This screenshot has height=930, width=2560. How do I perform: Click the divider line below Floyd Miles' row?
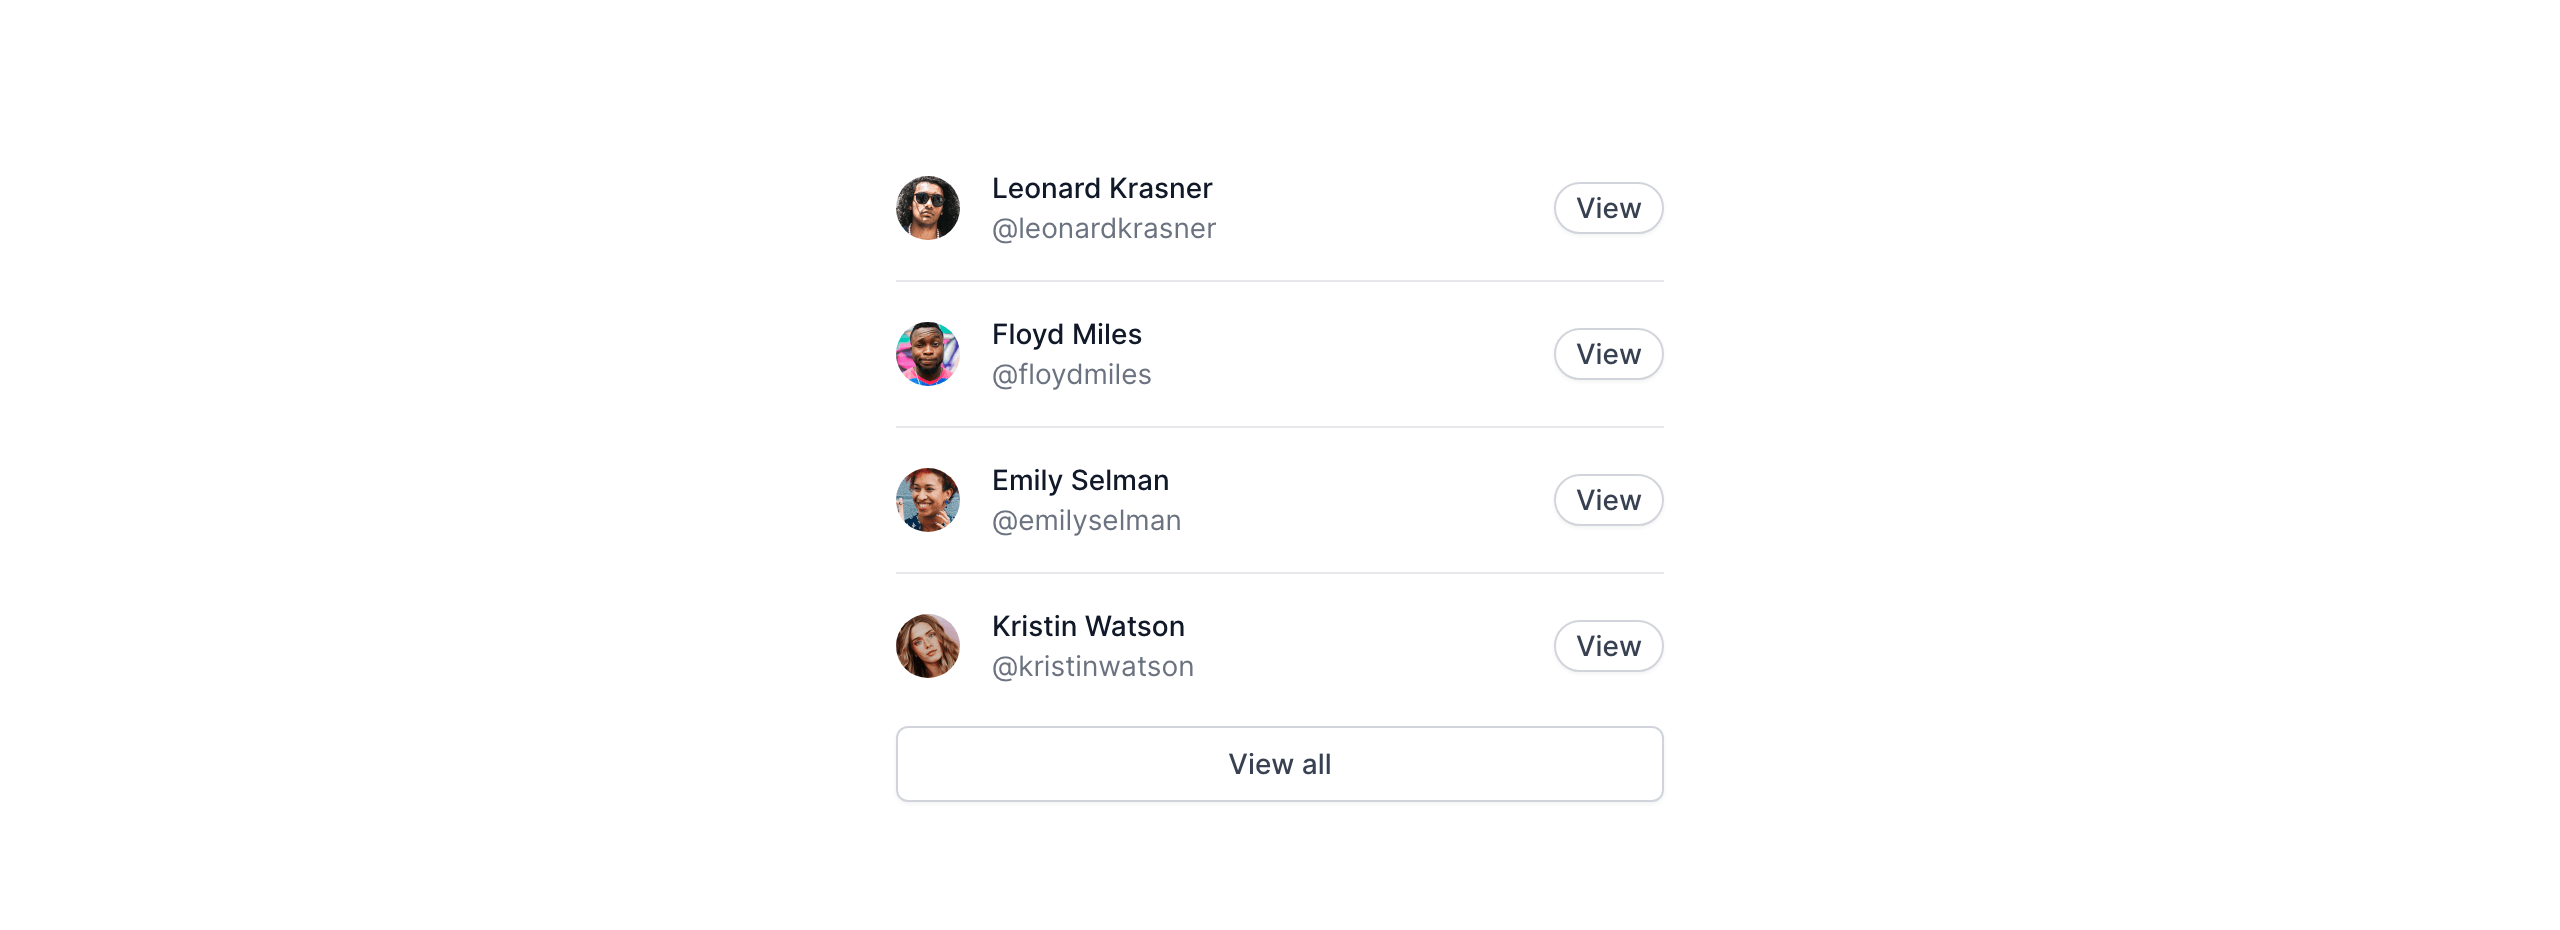coord(1279,427)
